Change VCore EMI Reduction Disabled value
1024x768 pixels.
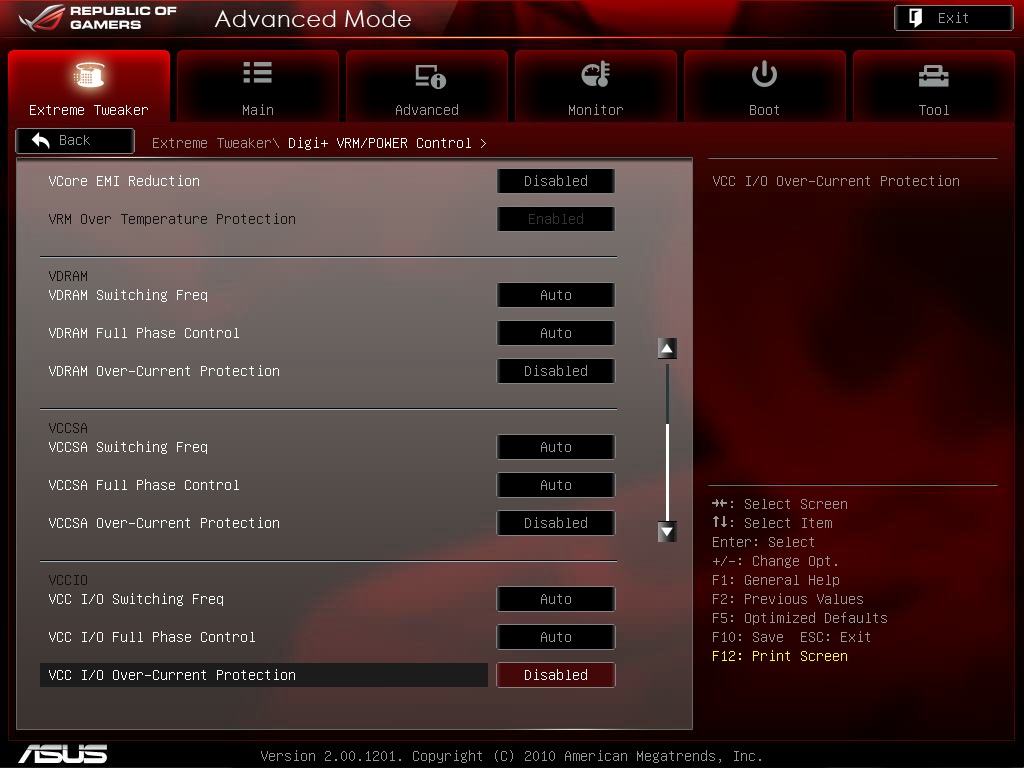[x=556, y=181]
